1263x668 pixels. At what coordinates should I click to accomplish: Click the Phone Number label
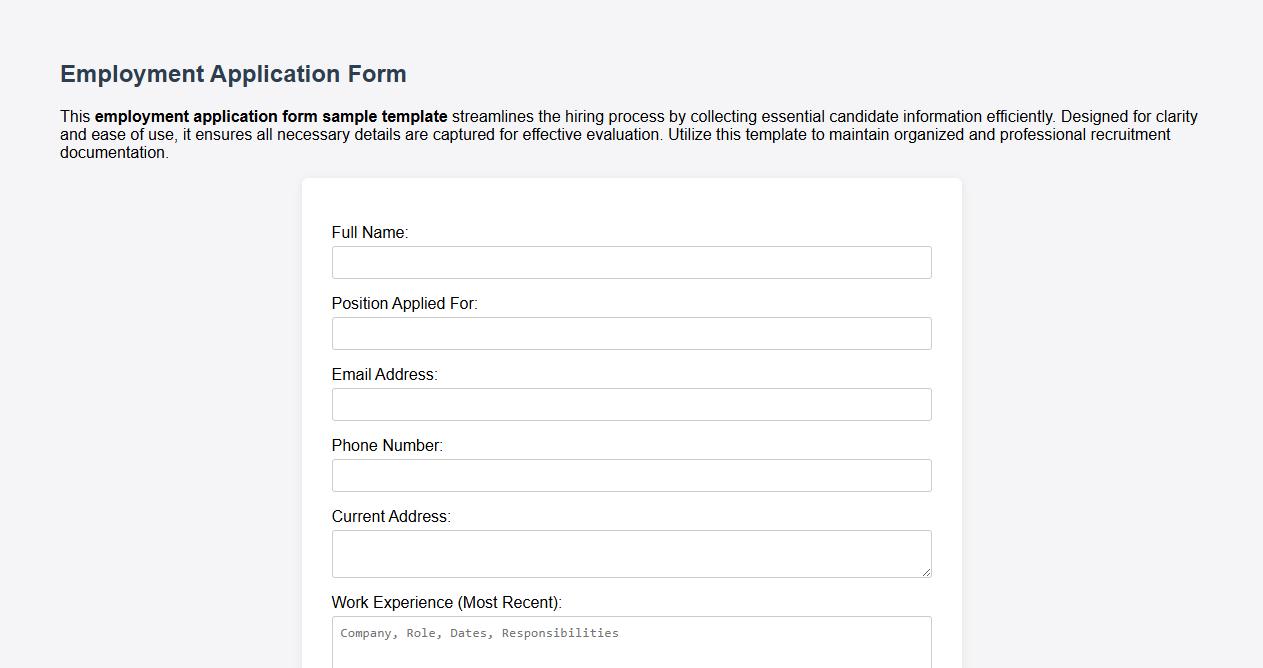click(x=387, y=445)
